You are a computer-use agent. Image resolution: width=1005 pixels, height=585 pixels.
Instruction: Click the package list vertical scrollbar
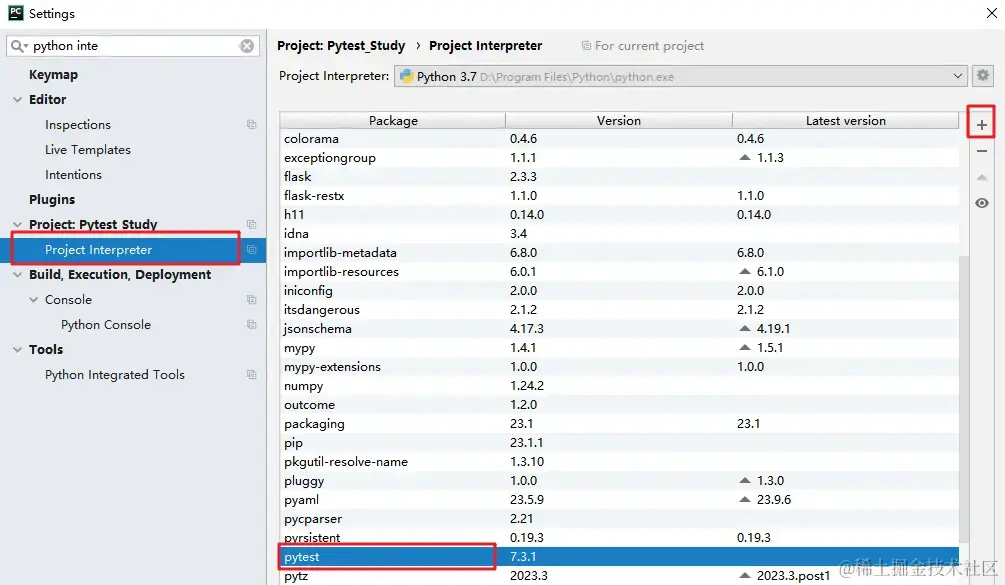coord(964,397)
